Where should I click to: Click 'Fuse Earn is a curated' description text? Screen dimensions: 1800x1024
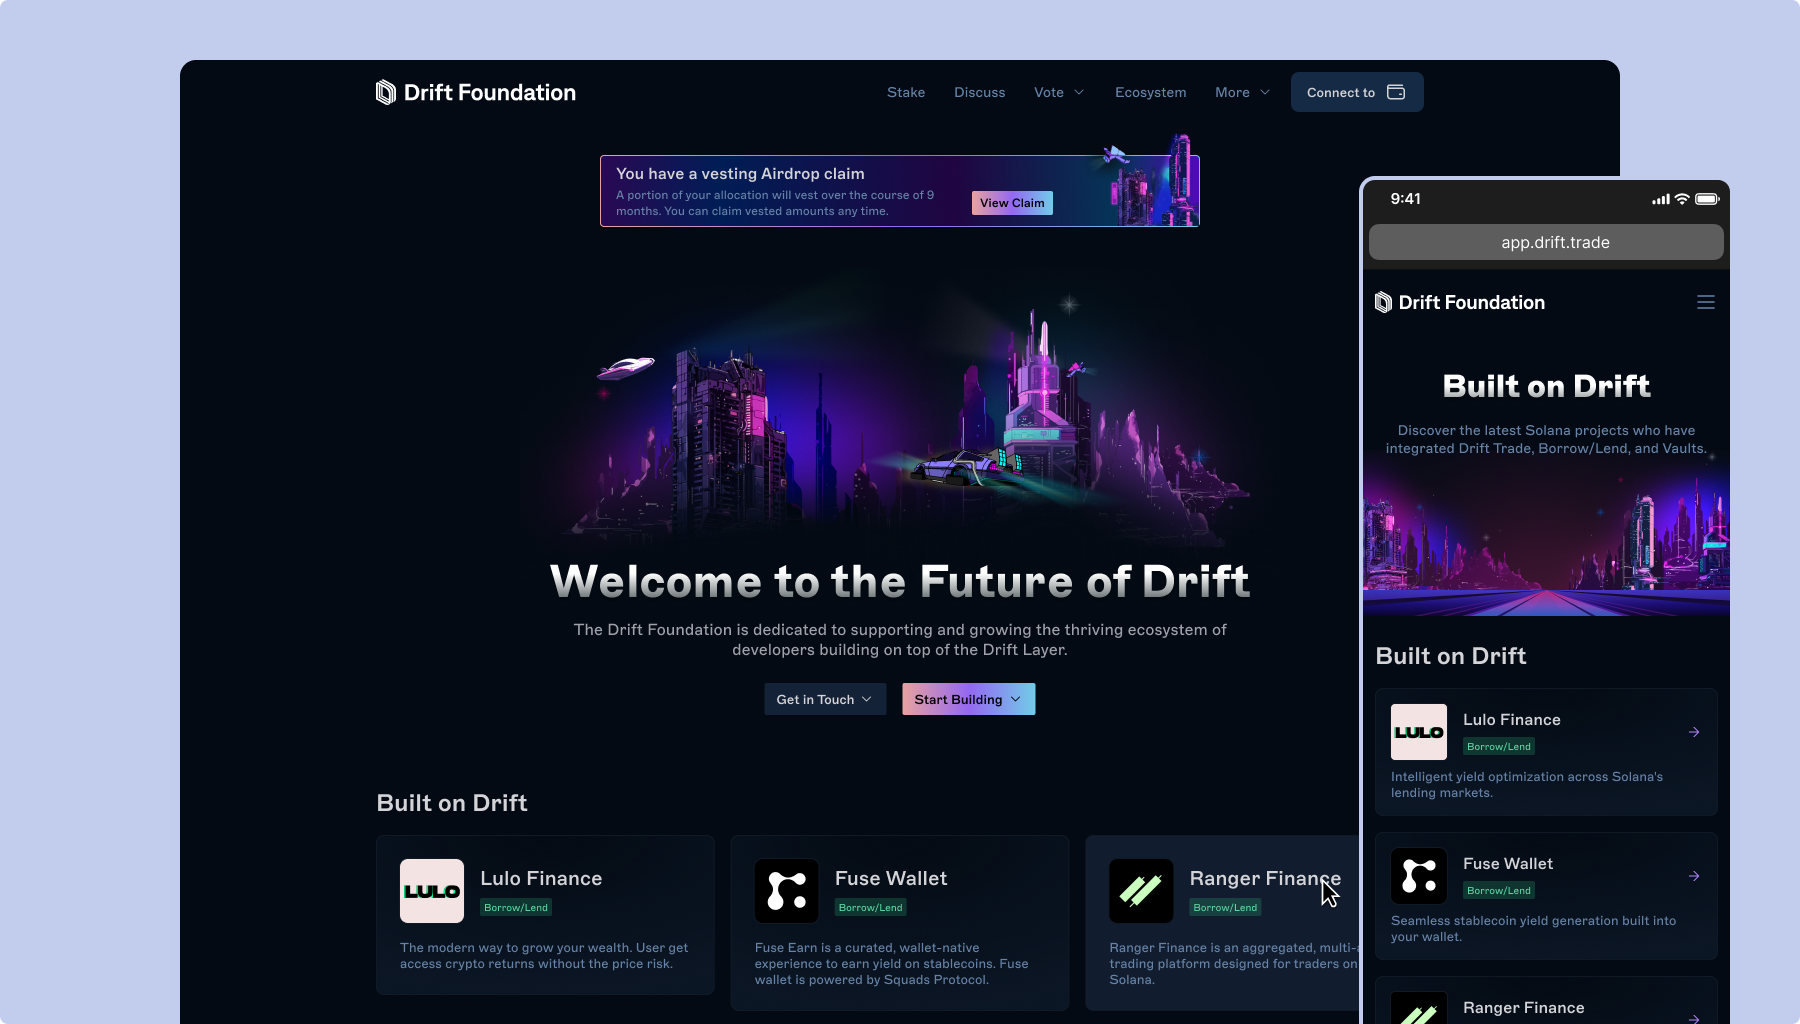point(891,963)
